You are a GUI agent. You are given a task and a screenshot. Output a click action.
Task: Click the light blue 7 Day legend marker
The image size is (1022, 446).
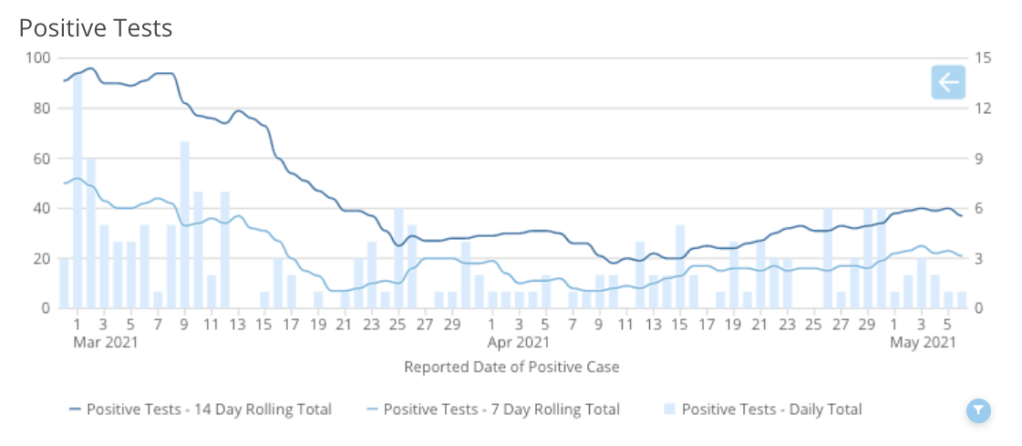(372, 409)
